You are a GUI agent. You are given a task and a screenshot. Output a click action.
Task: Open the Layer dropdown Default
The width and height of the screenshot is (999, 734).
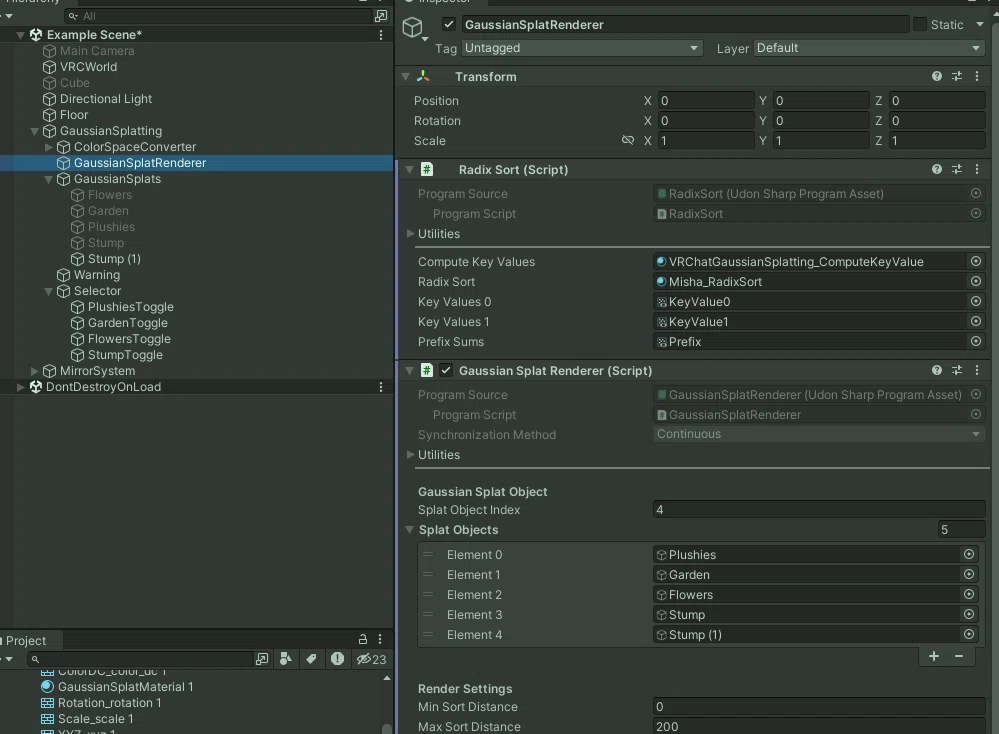point(869,48)
